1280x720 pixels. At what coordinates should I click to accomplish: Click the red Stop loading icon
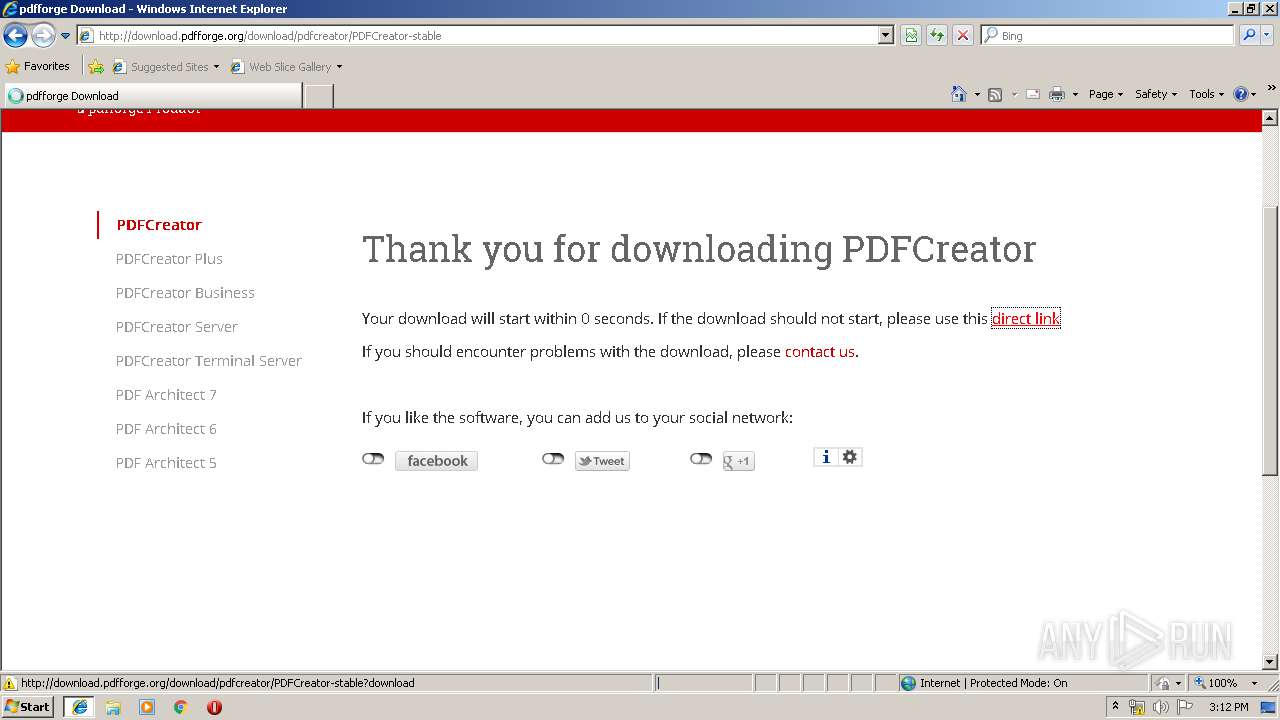[x=963, y=35]
